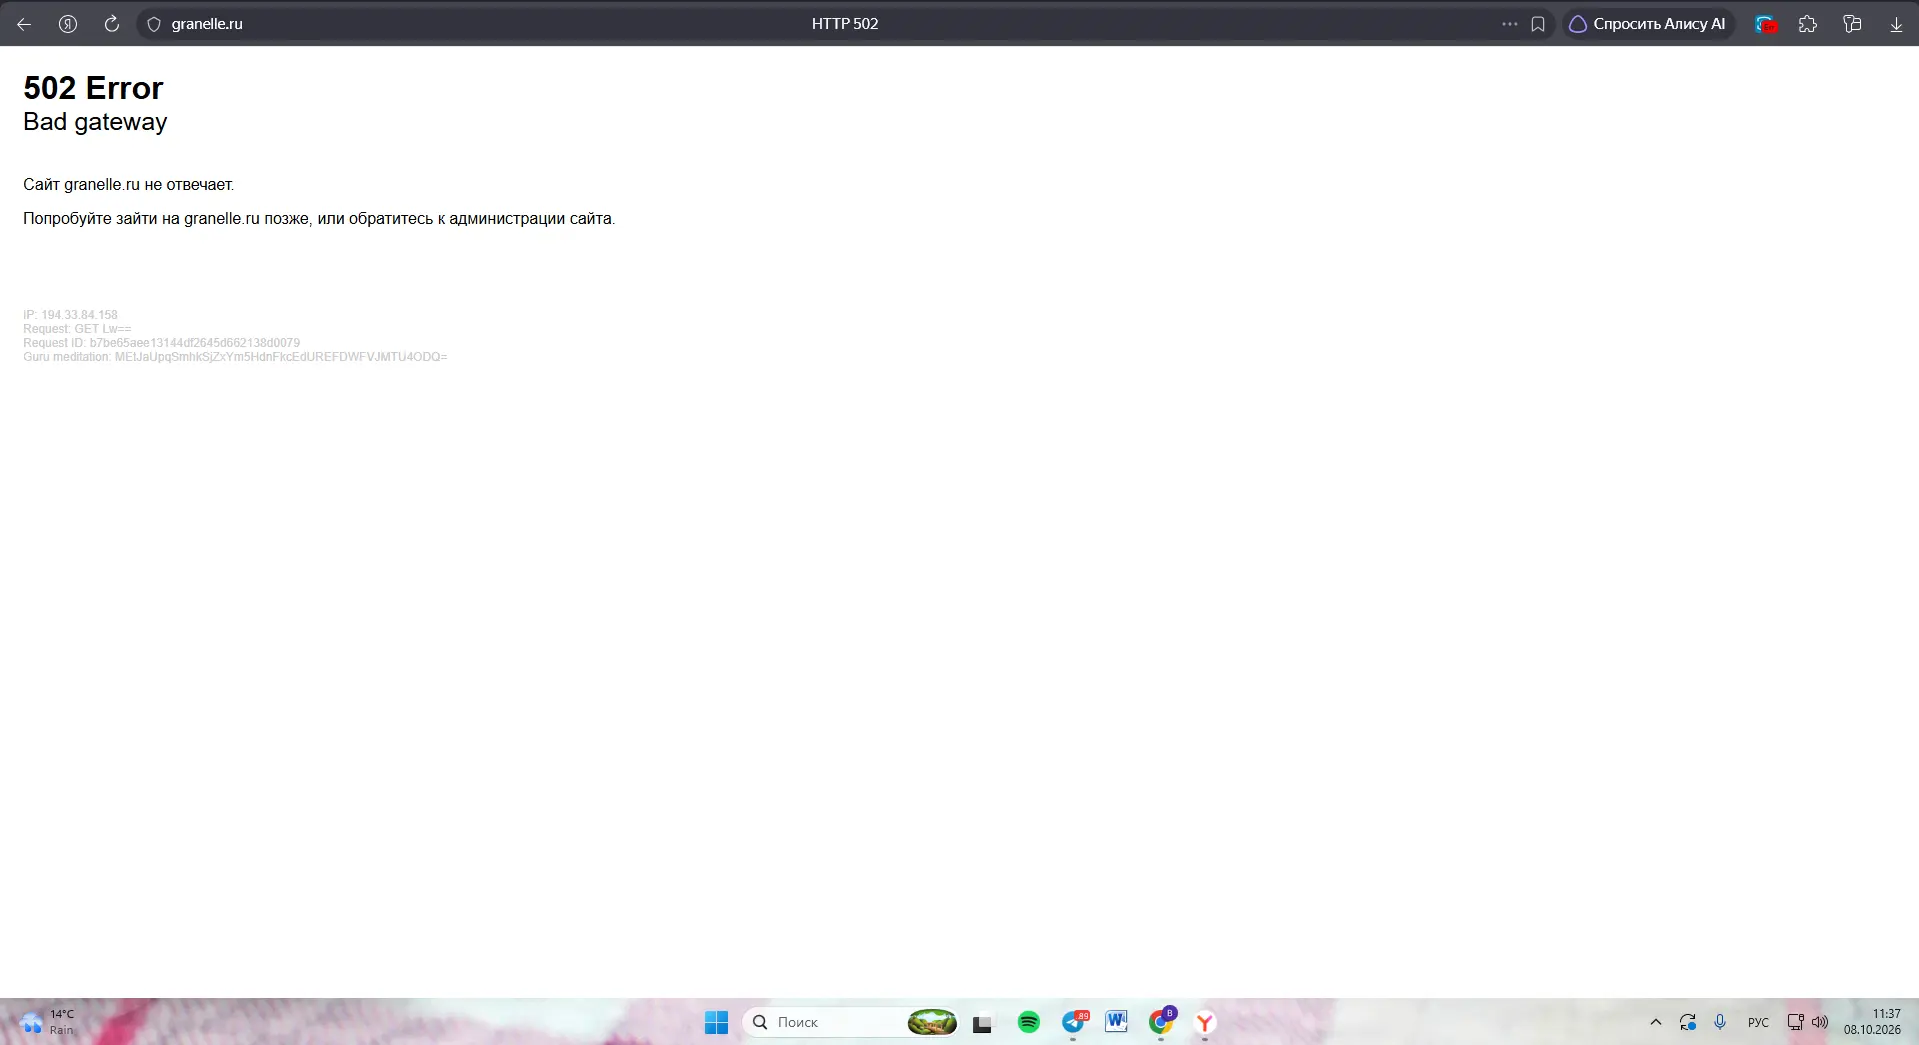
Task: Open the tab panel icon beside downloads
Action: pyautogui.click(x=1852, y=24)
